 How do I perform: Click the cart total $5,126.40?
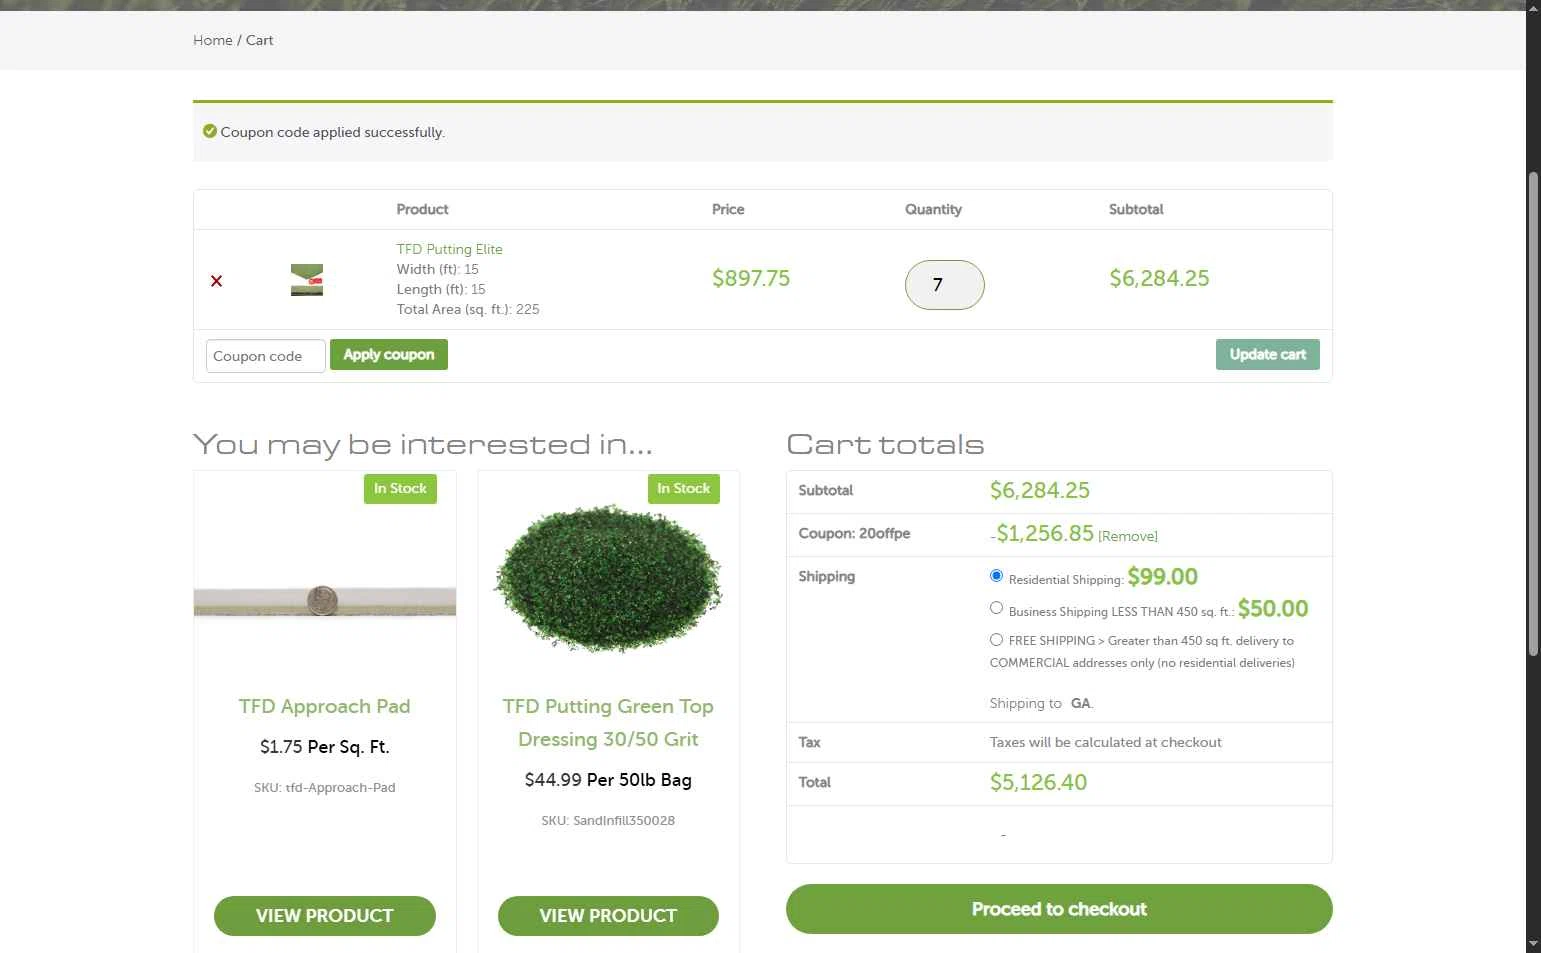tap(1038, 783)
